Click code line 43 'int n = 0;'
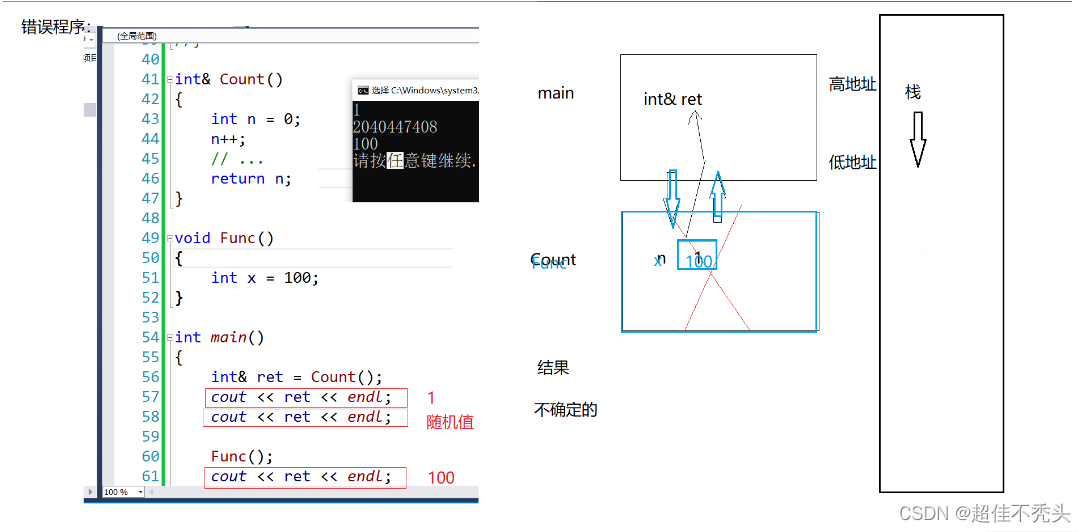 (x=256, y=119)
